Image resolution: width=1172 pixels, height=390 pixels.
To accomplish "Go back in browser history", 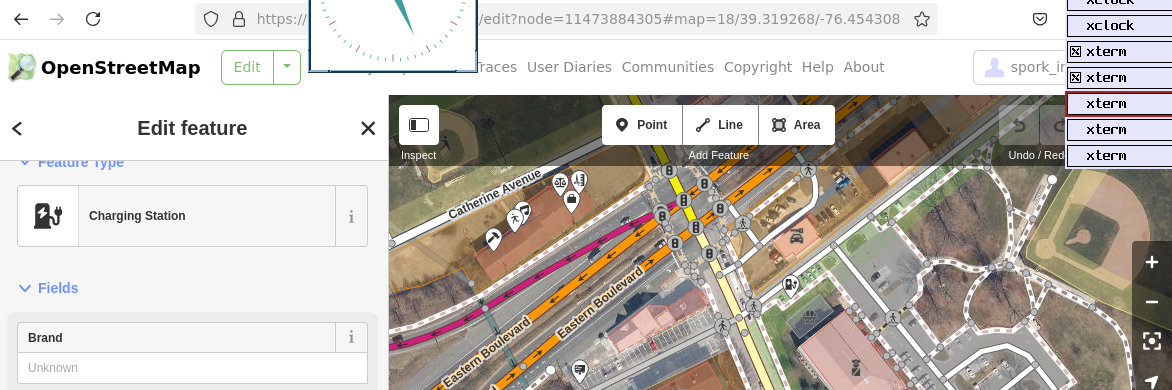I will (21, 19).
